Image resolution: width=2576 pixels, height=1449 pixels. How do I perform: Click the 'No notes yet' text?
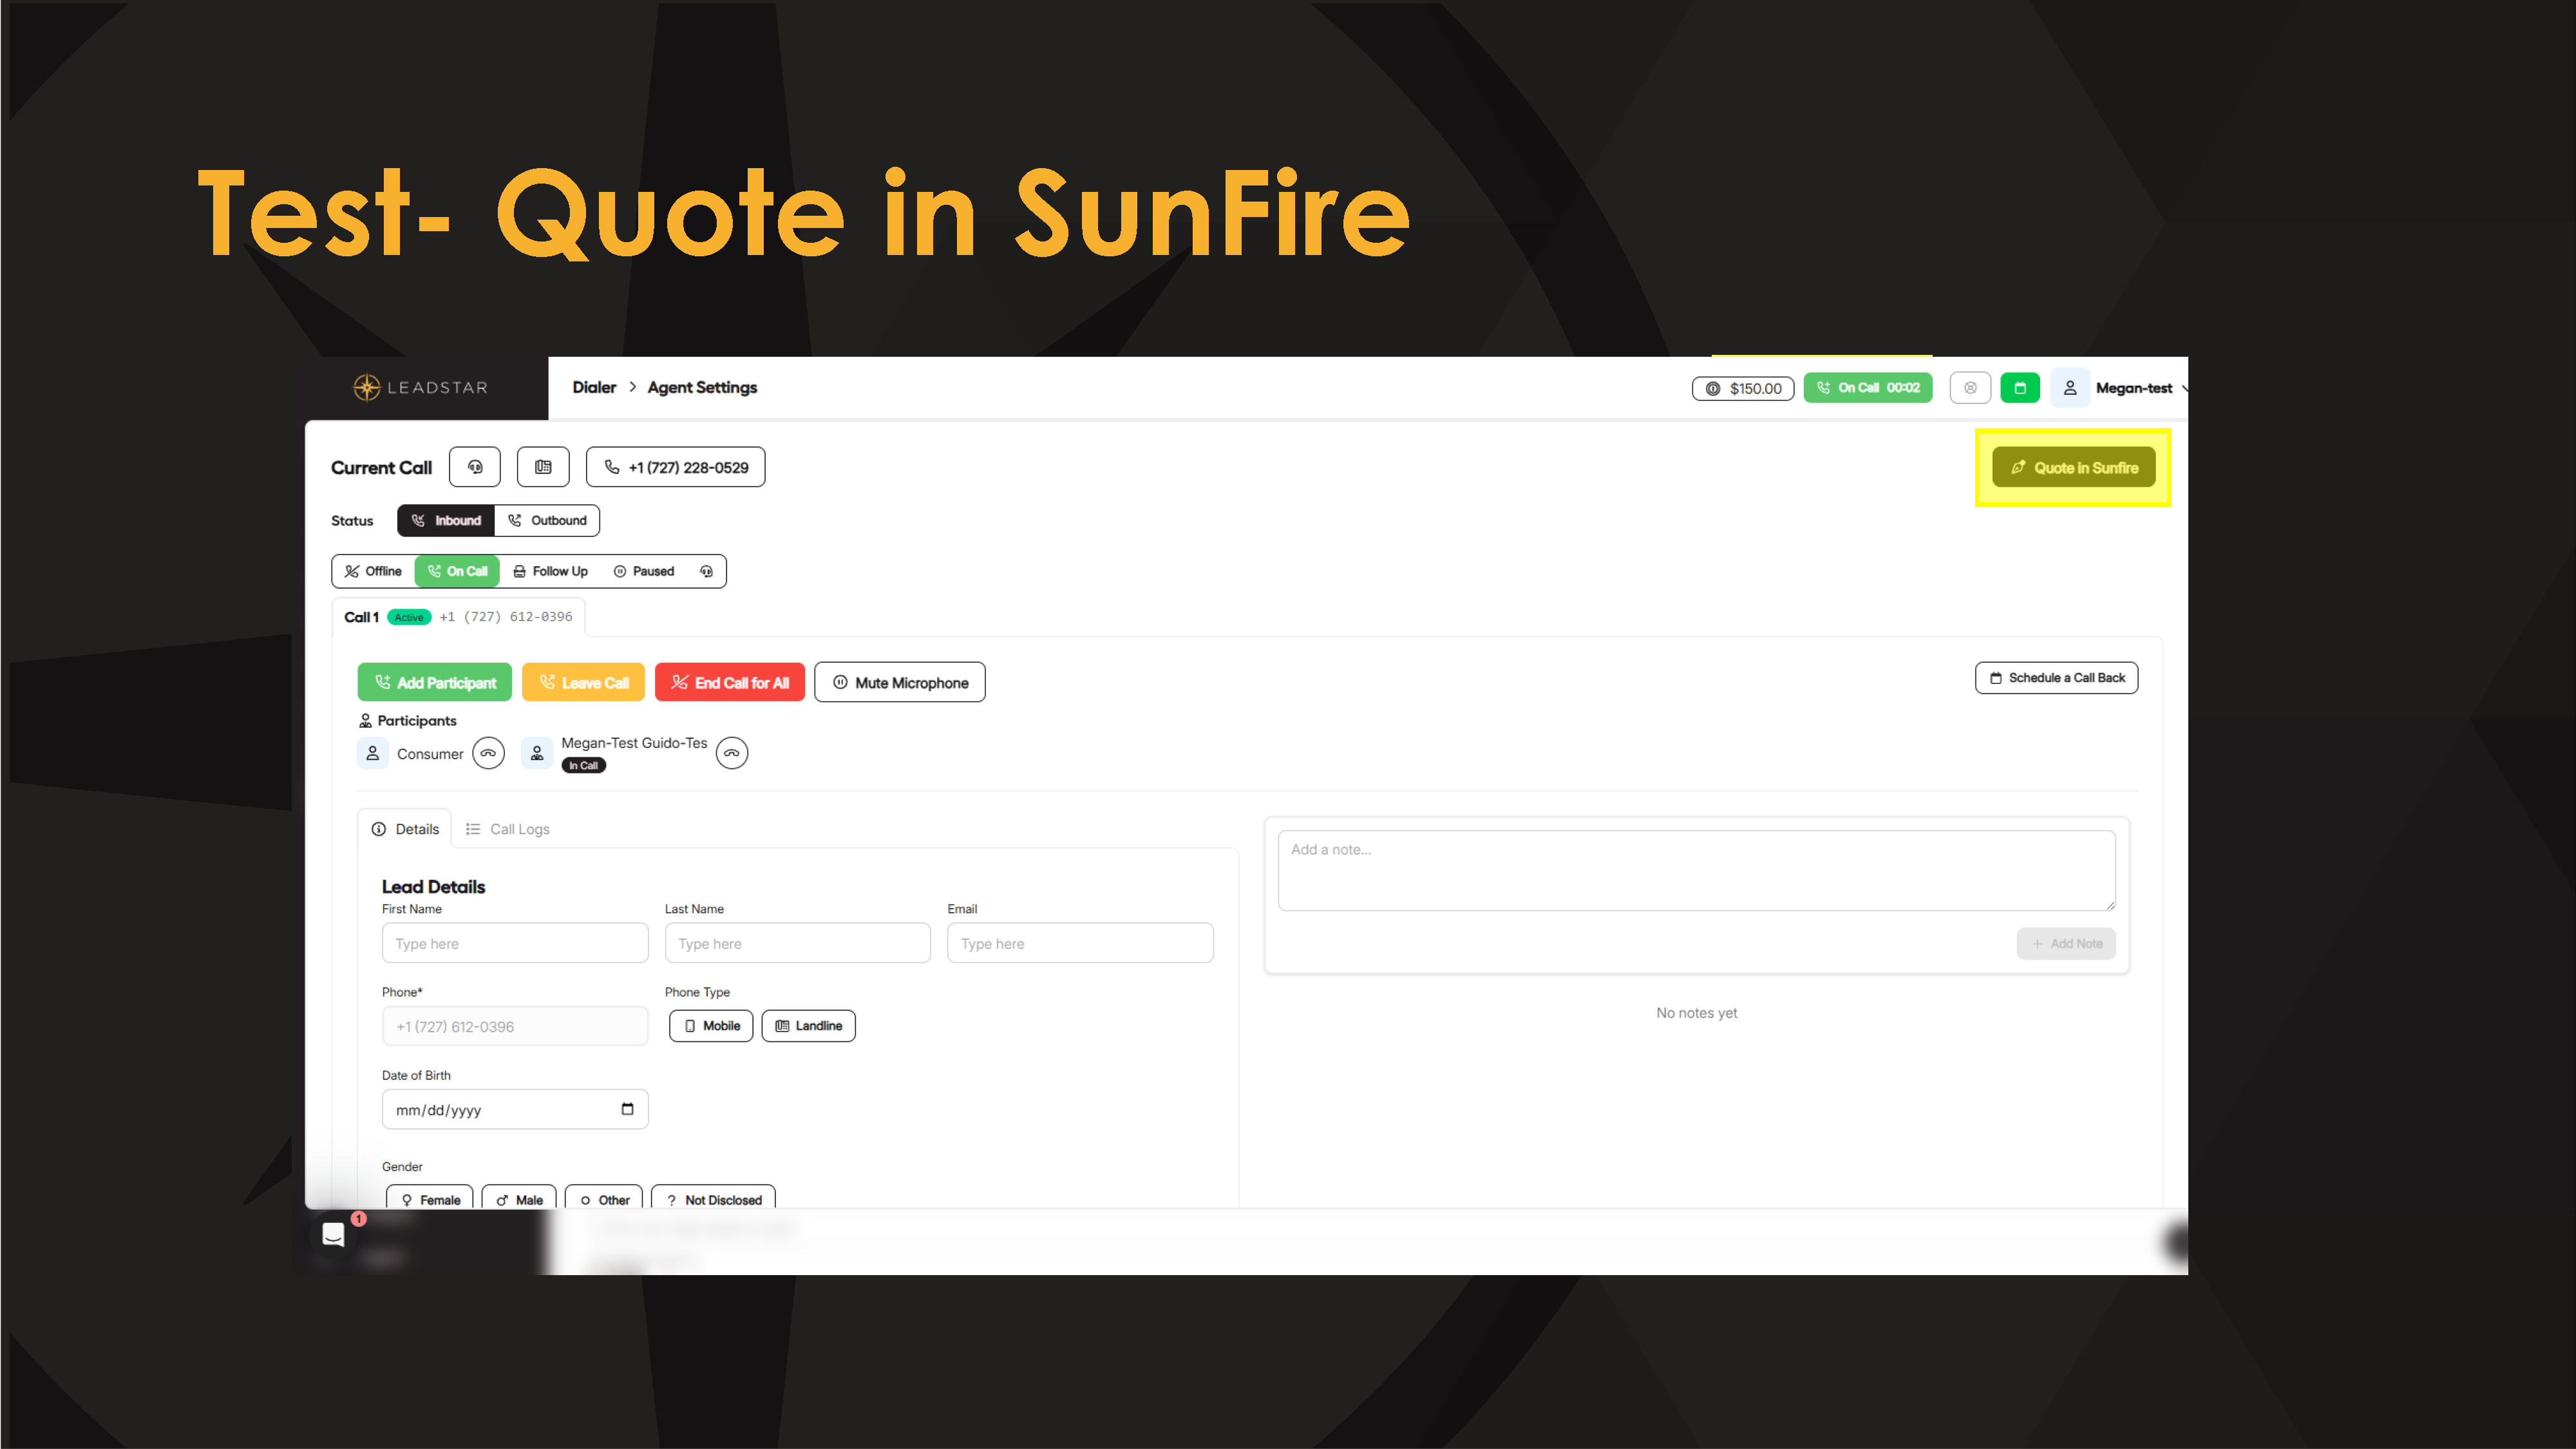click(x=1697, y=1013)
